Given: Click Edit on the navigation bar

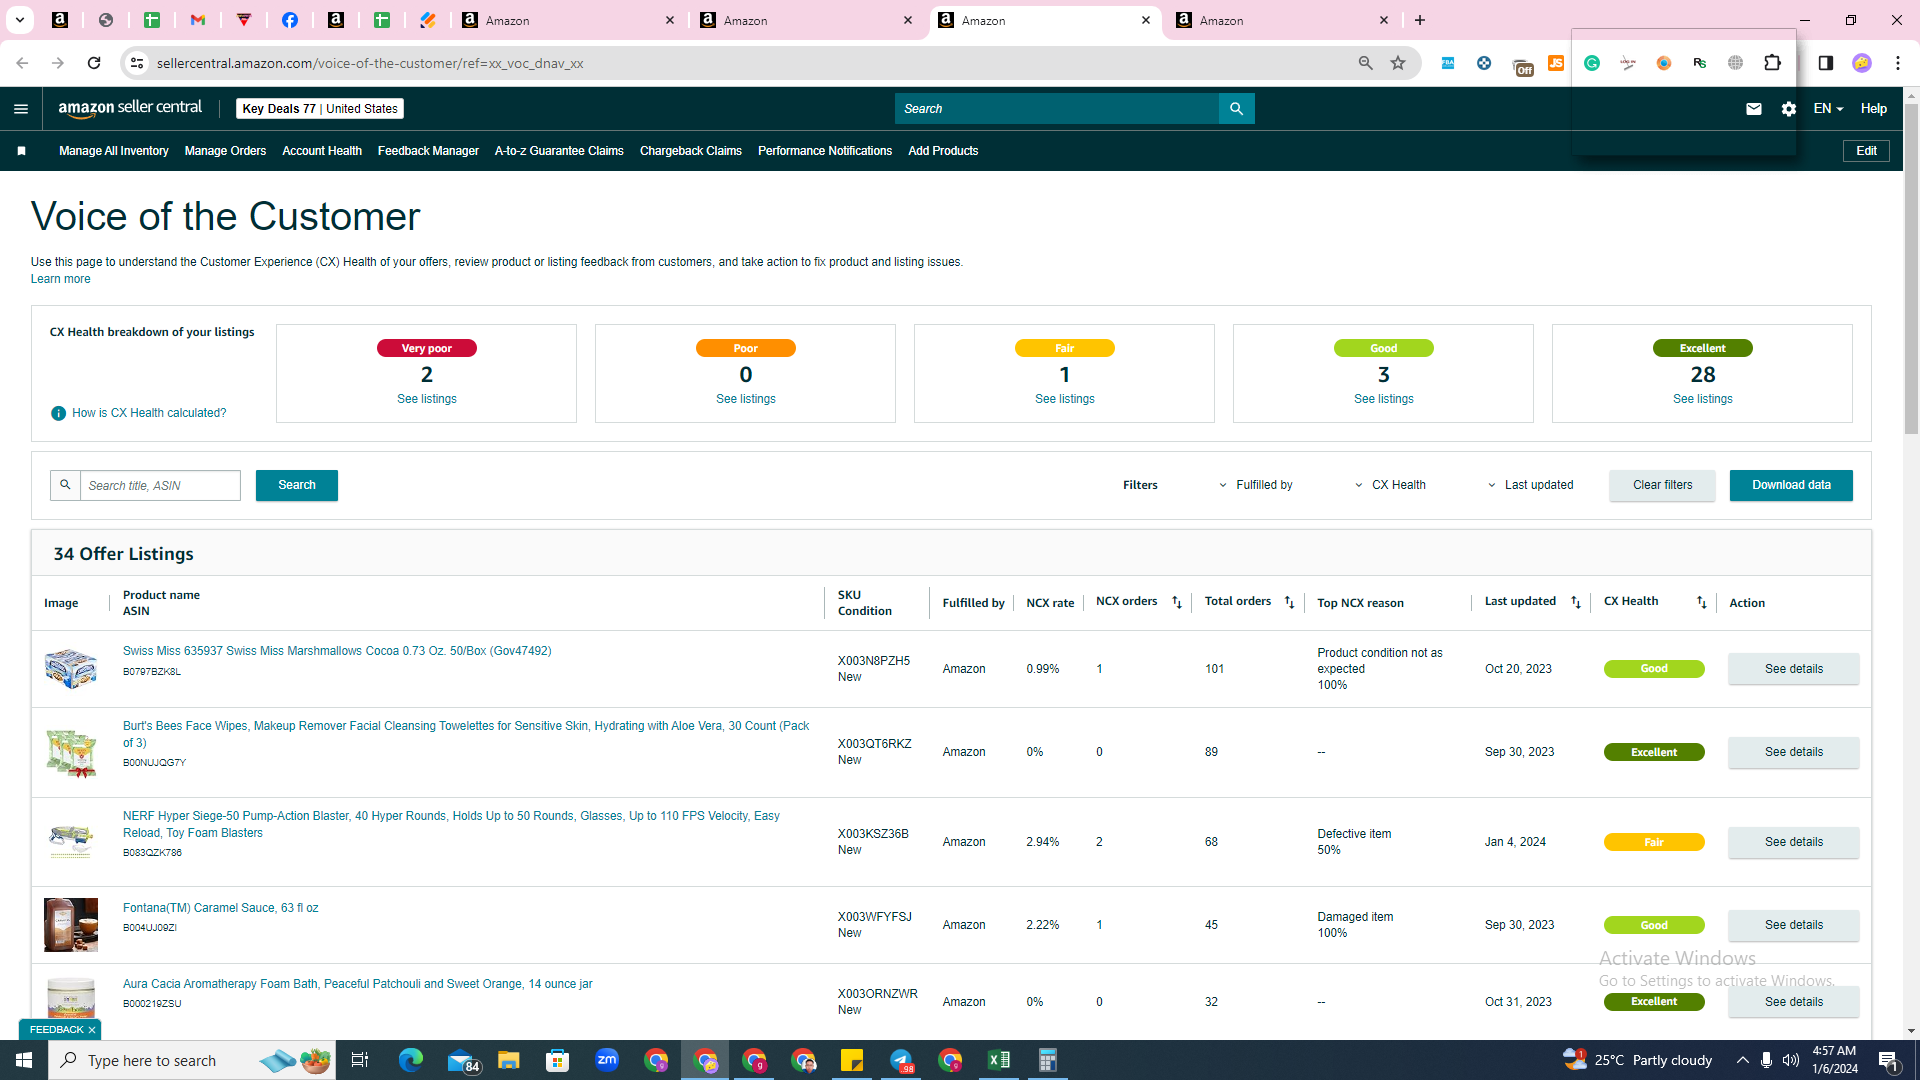Looking at the screenshot, I should 1866,151.
